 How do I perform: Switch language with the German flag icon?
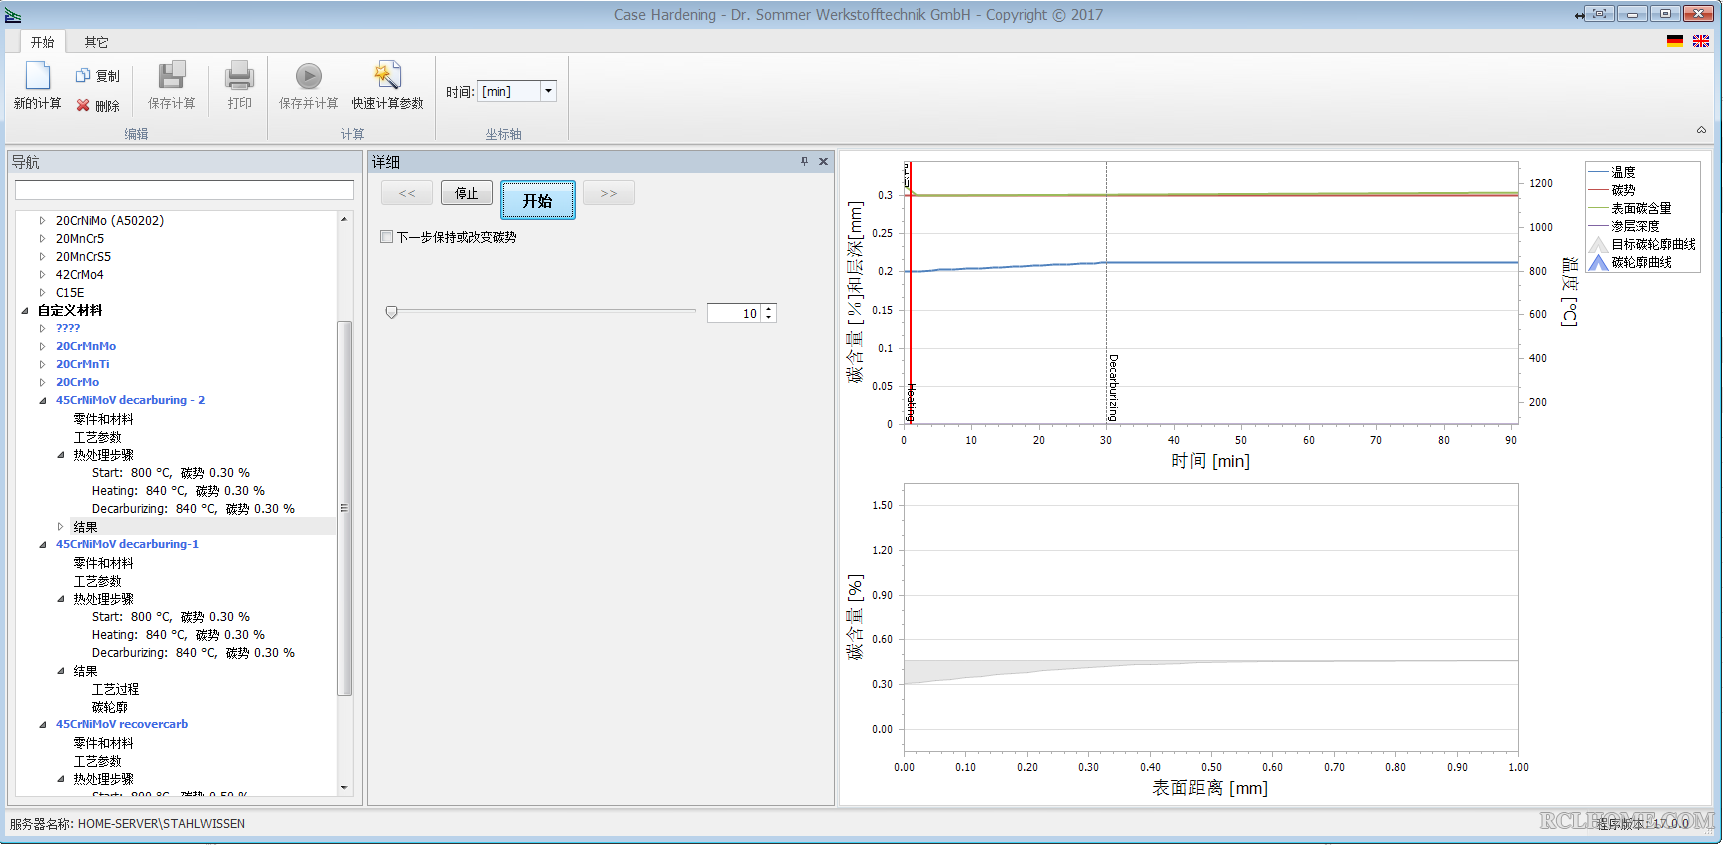pyautogui.click(x=1675, y=41)
